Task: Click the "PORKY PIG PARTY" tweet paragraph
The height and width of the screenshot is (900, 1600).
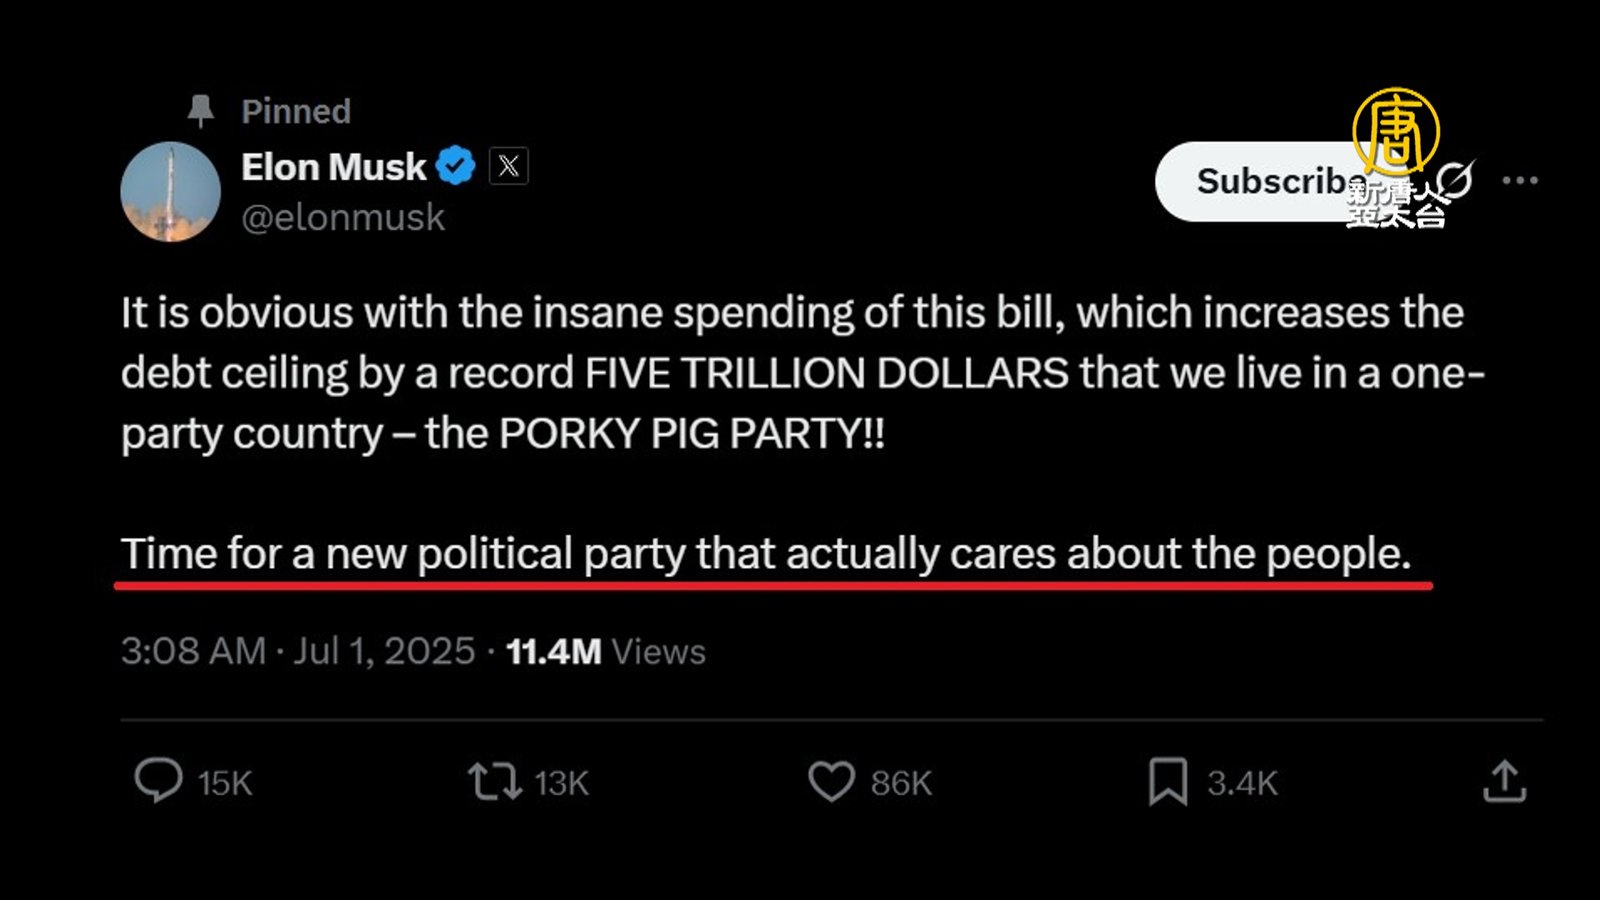Action: [x=800, y=372]
